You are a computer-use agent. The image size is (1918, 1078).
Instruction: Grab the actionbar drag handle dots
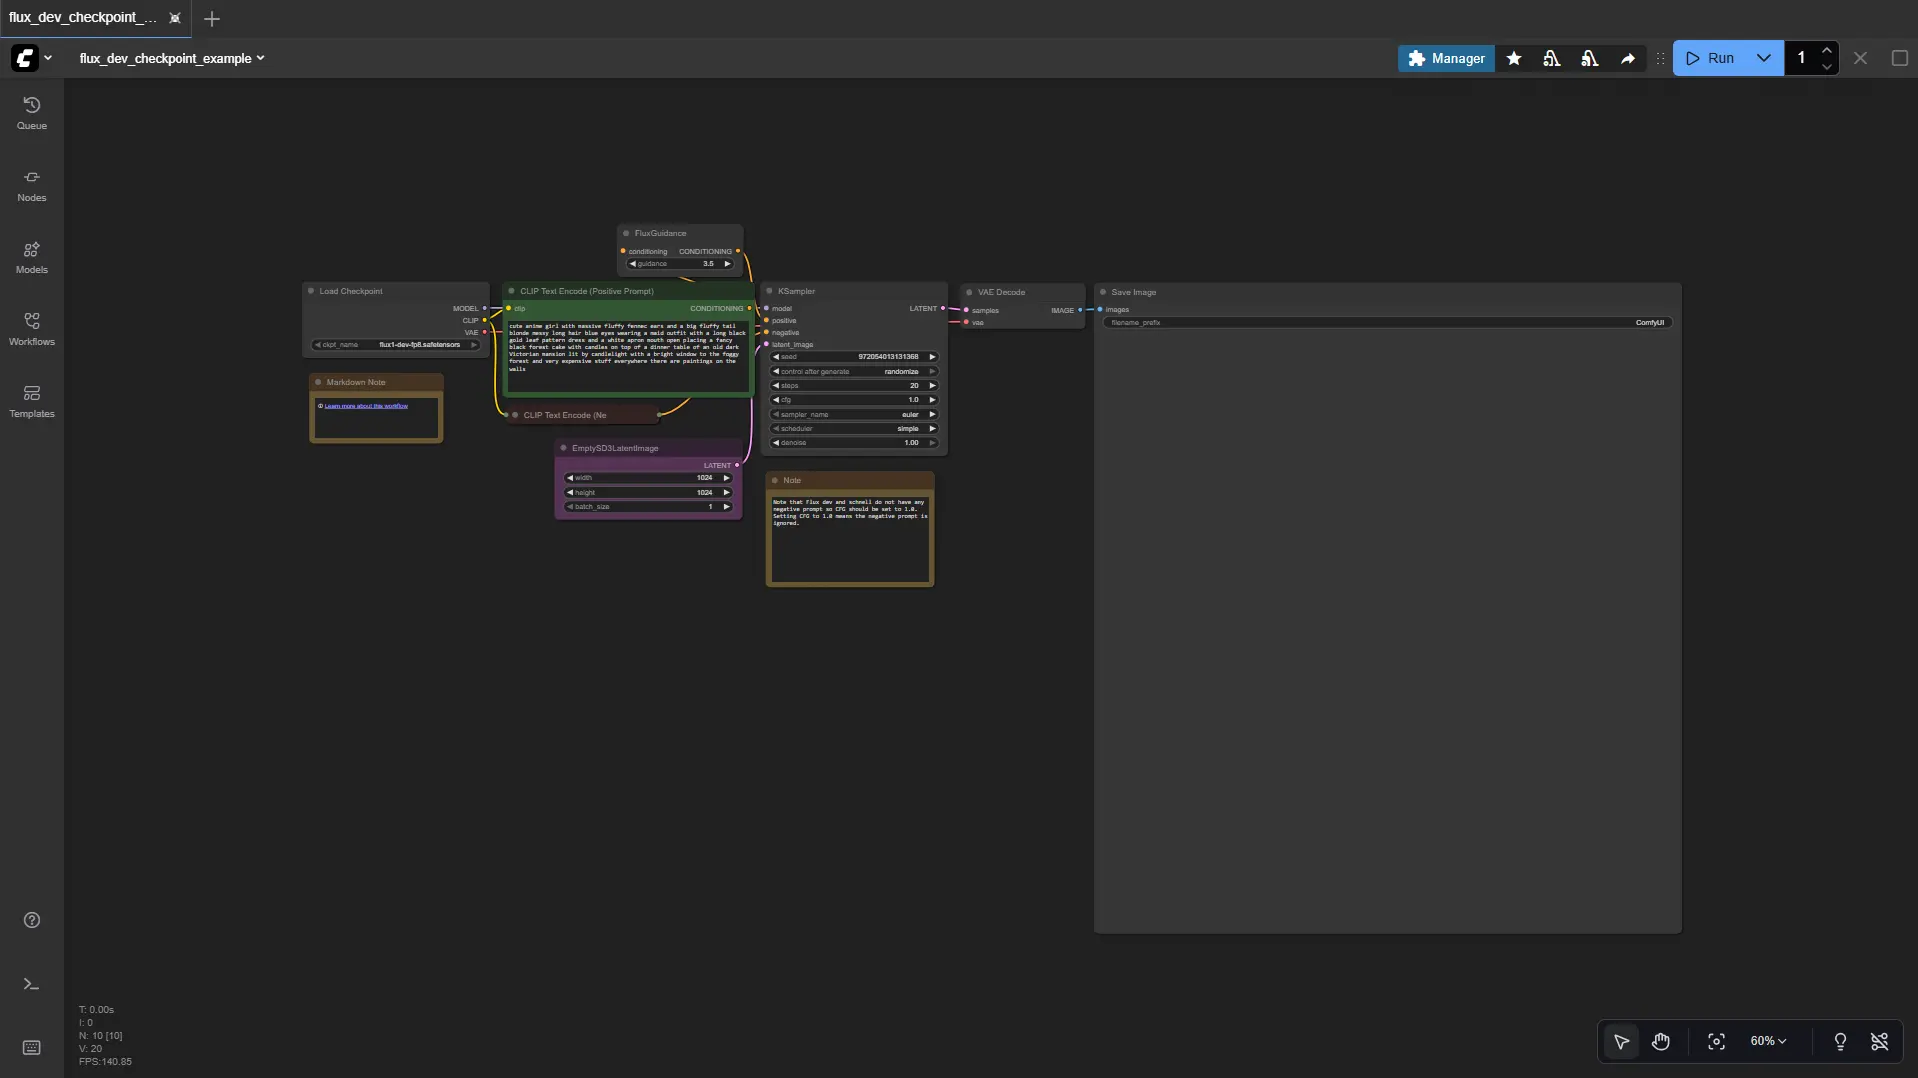[x=1660, y=58]
